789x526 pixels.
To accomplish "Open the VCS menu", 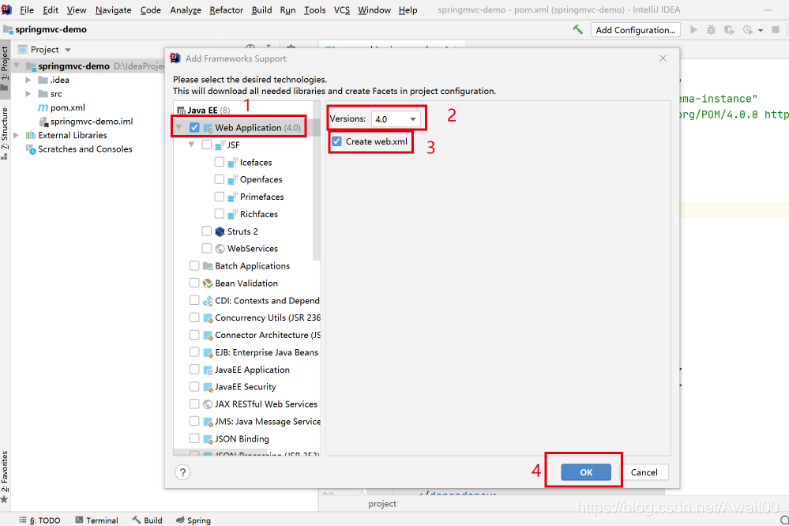I will (x=342, y=10).
